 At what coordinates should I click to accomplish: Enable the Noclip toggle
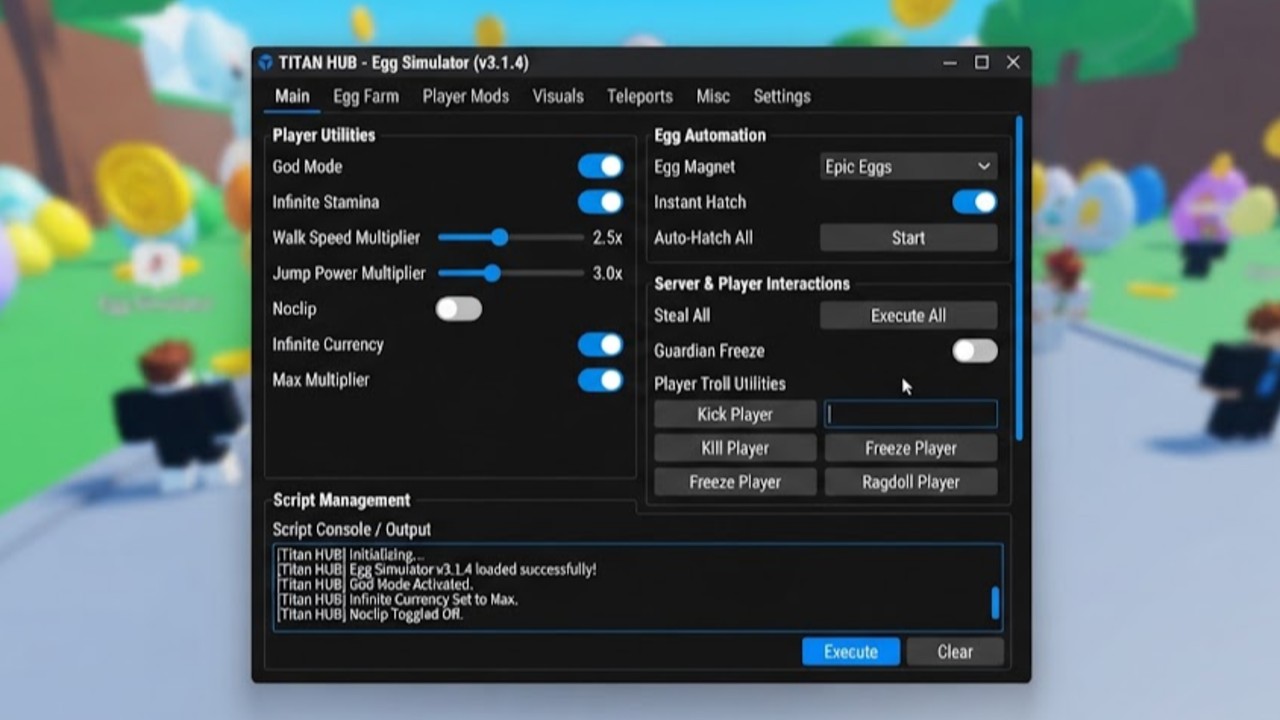tap(459, 309)
